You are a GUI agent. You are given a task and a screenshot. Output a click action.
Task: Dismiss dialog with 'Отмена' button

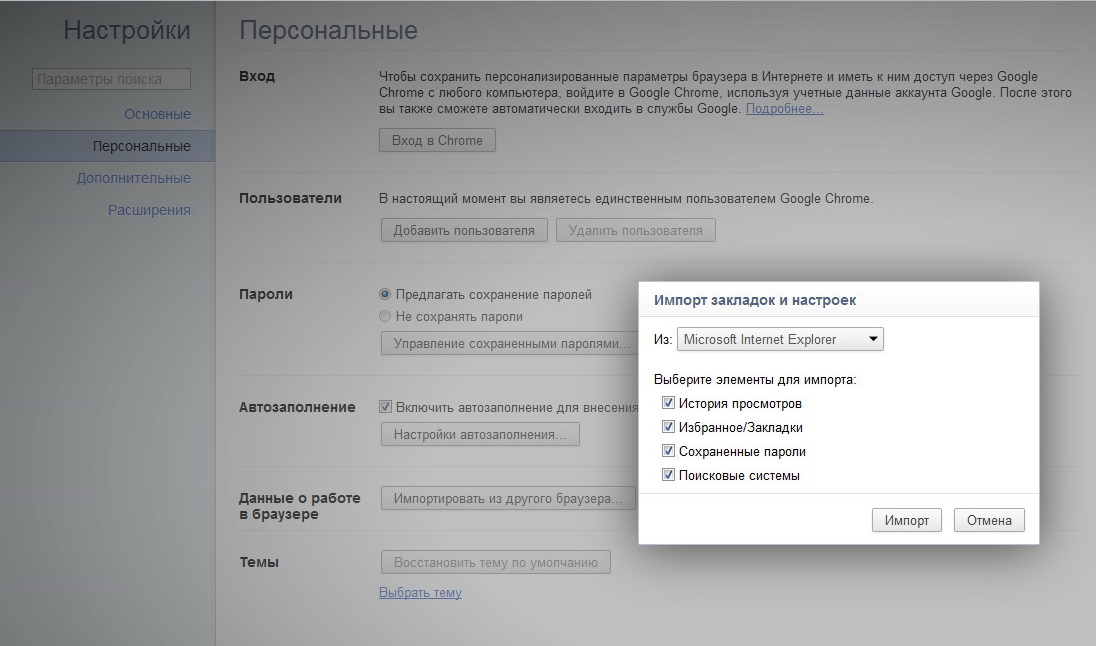click(989, 520)
